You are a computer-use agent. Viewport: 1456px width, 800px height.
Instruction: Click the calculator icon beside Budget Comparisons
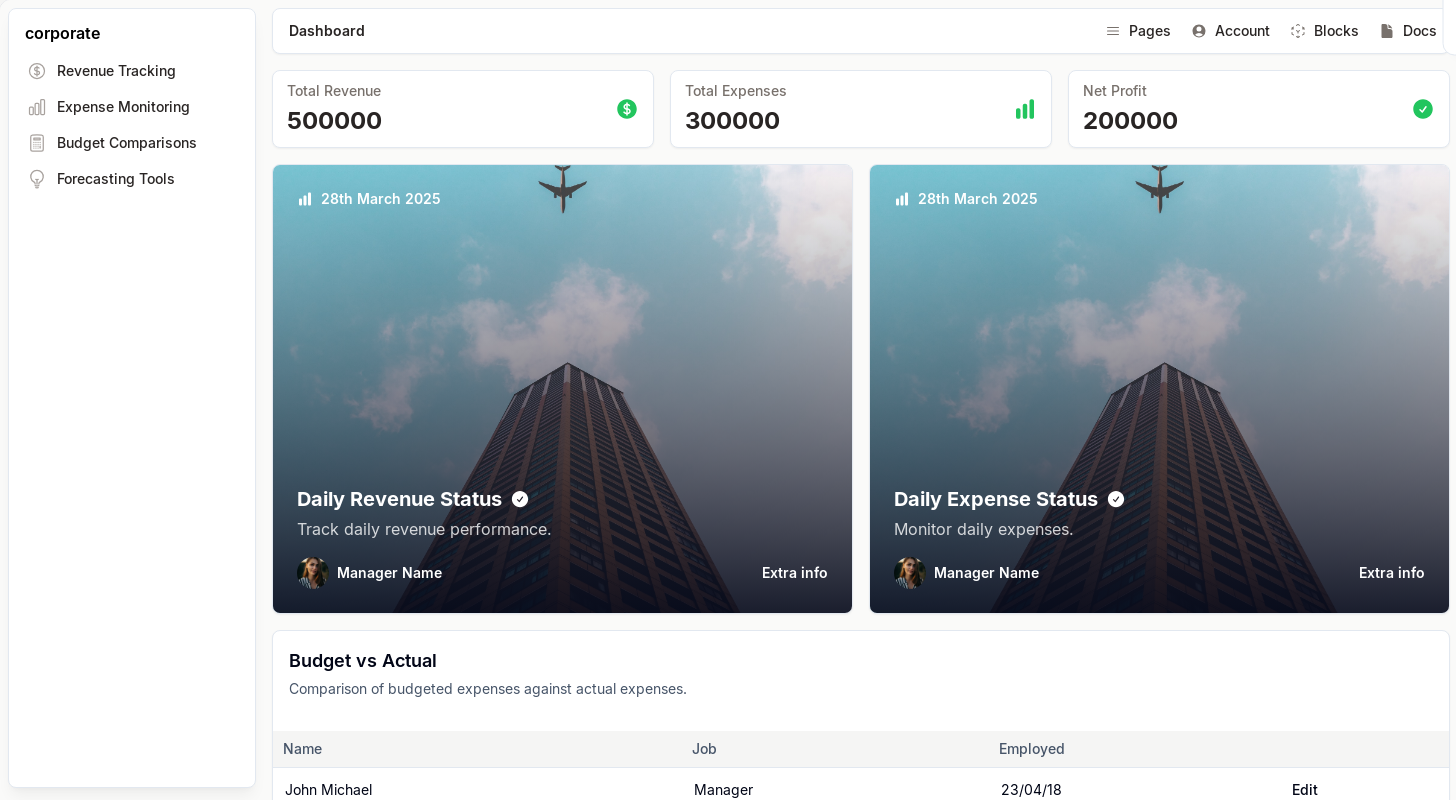pos(37,143)
